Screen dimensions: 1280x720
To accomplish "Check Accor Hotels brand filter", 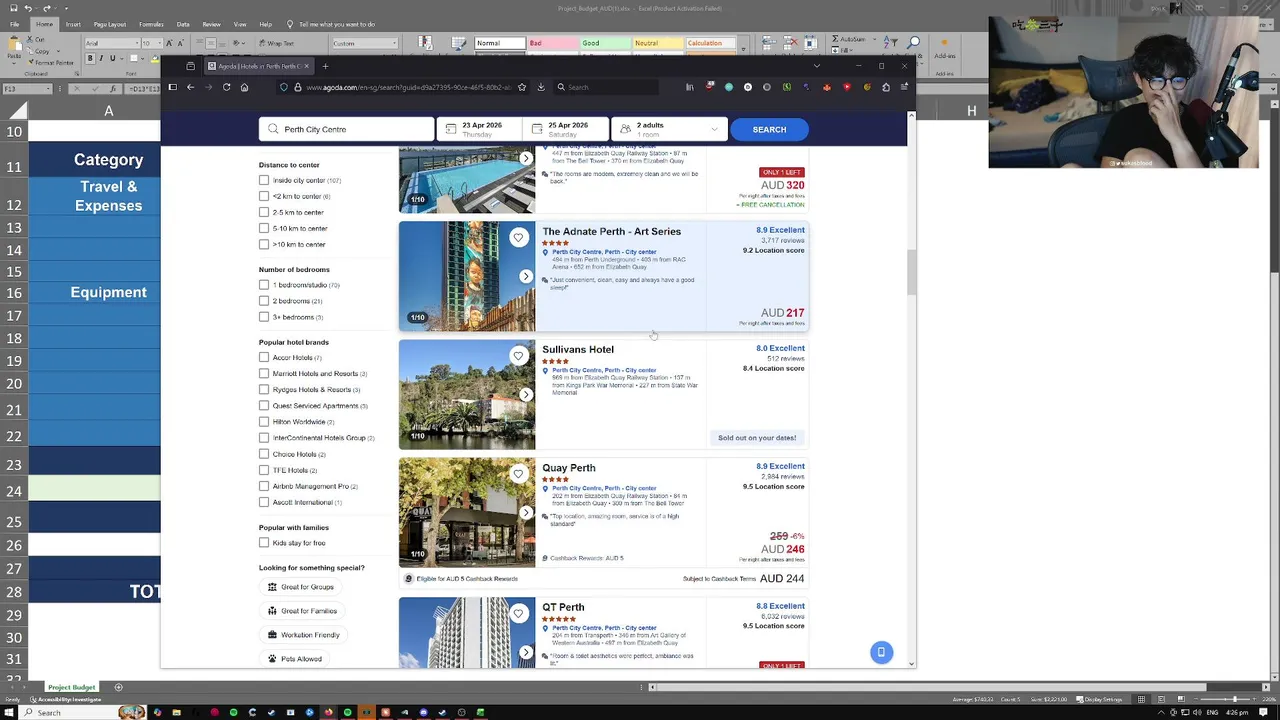I will (x=264, y=357).
